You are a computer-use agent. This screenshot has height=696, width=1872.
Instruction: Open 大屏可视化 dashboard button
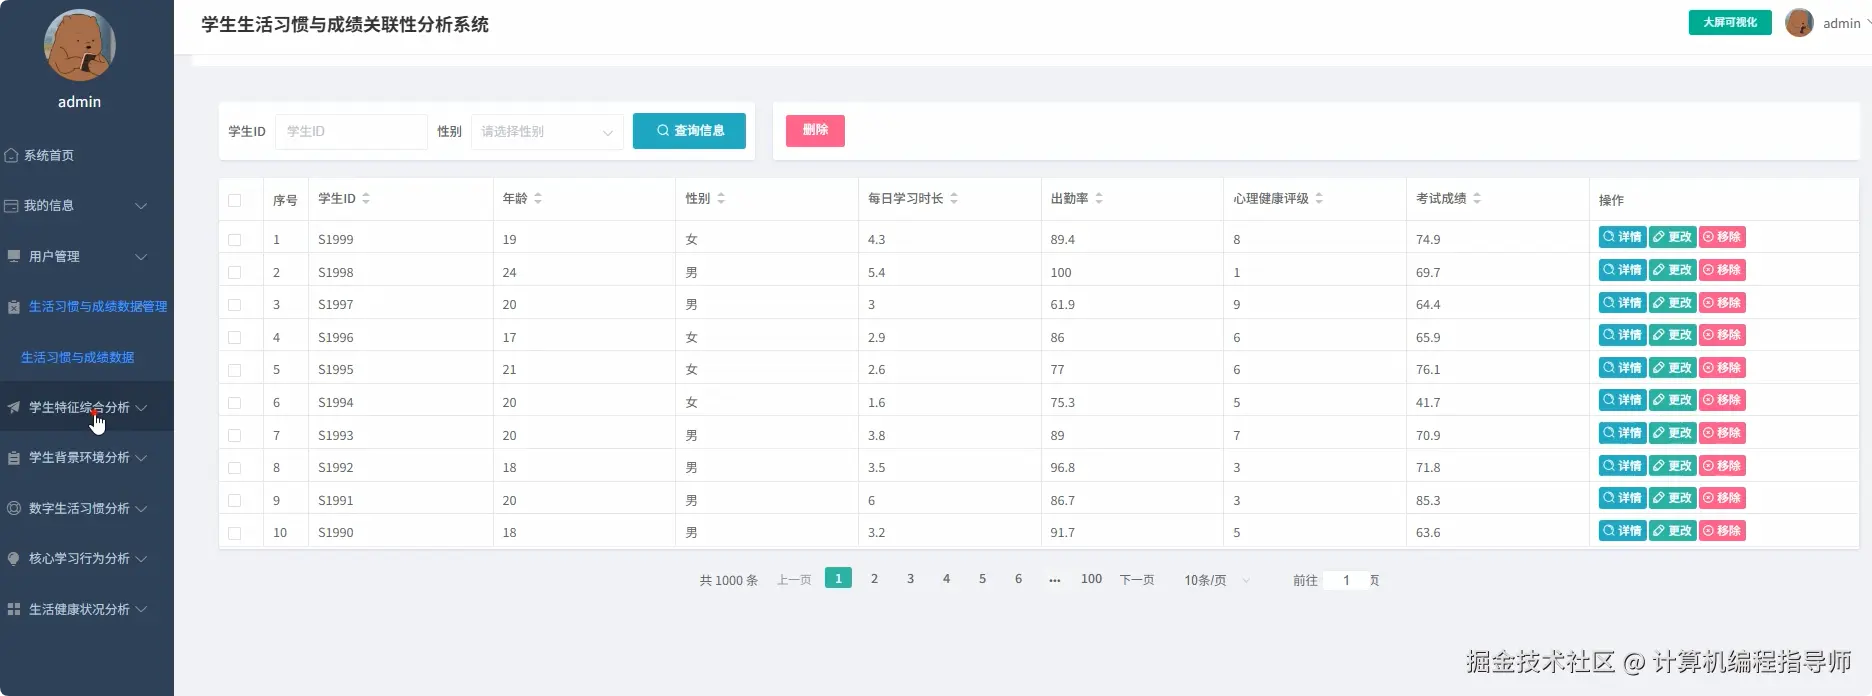click(x=1730, y=22)
